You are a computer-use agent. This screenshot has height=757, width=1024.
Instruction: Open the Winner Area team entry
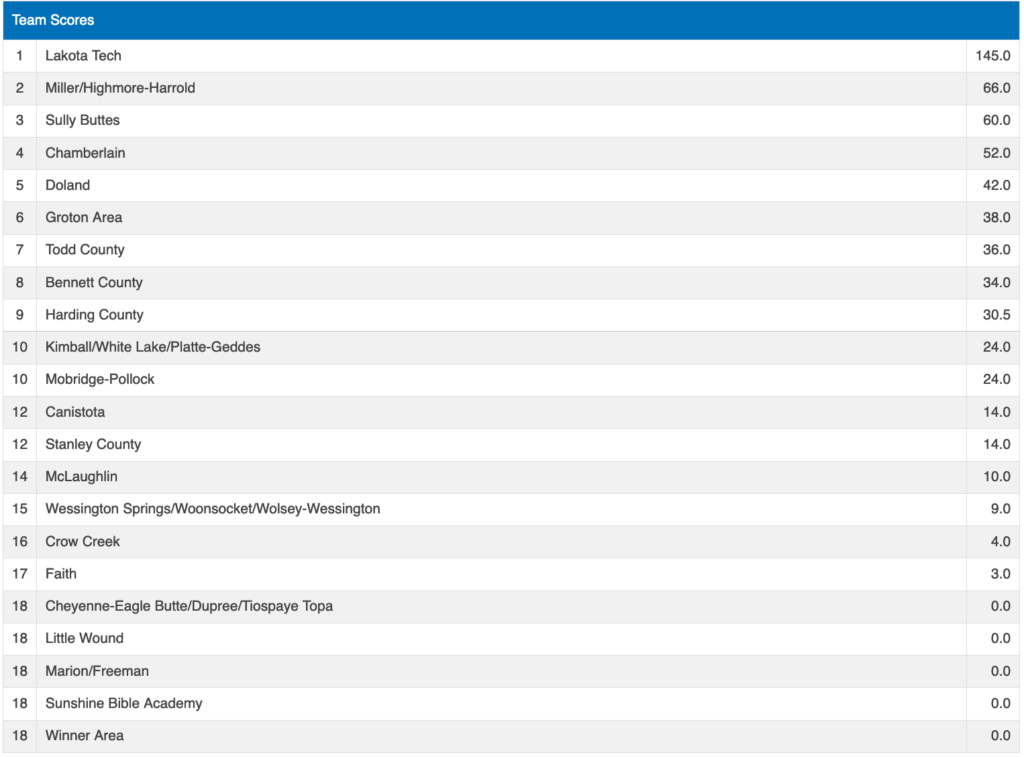(x=84, y=735)
